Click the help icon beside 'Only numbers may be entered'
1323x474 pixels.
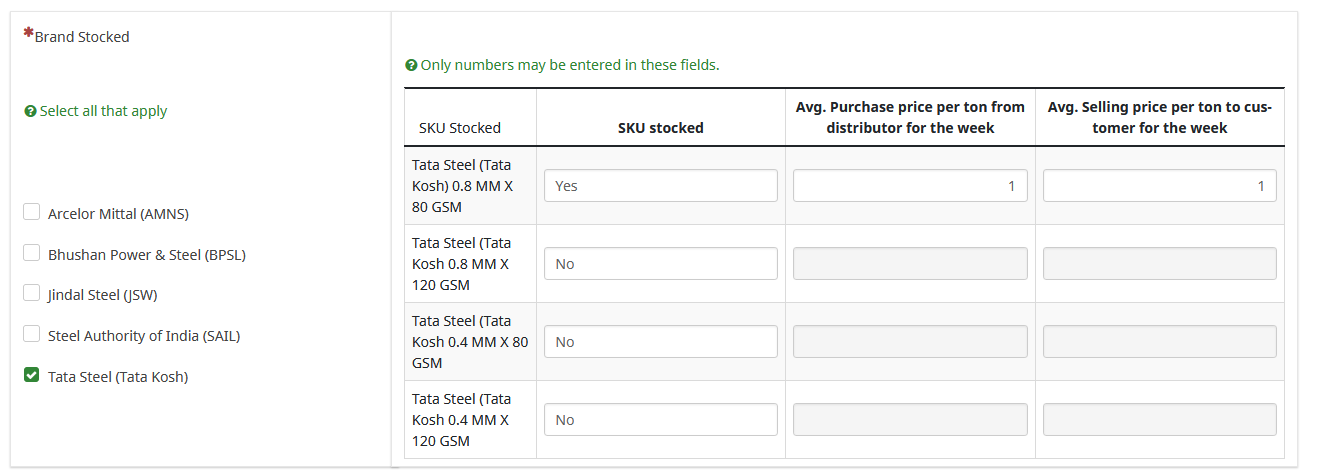tap(411, 66)
